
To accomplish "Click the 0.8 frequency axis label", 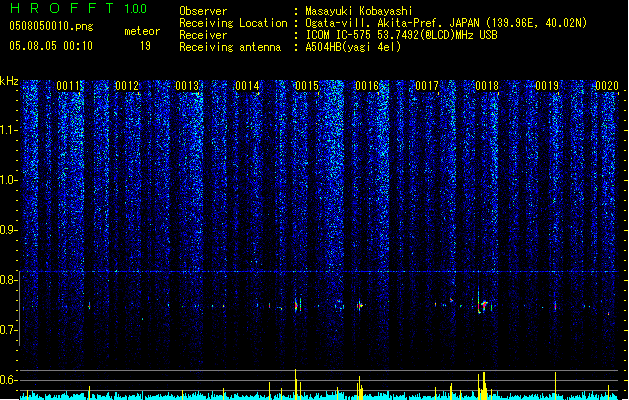I will [x=9, y=280].
